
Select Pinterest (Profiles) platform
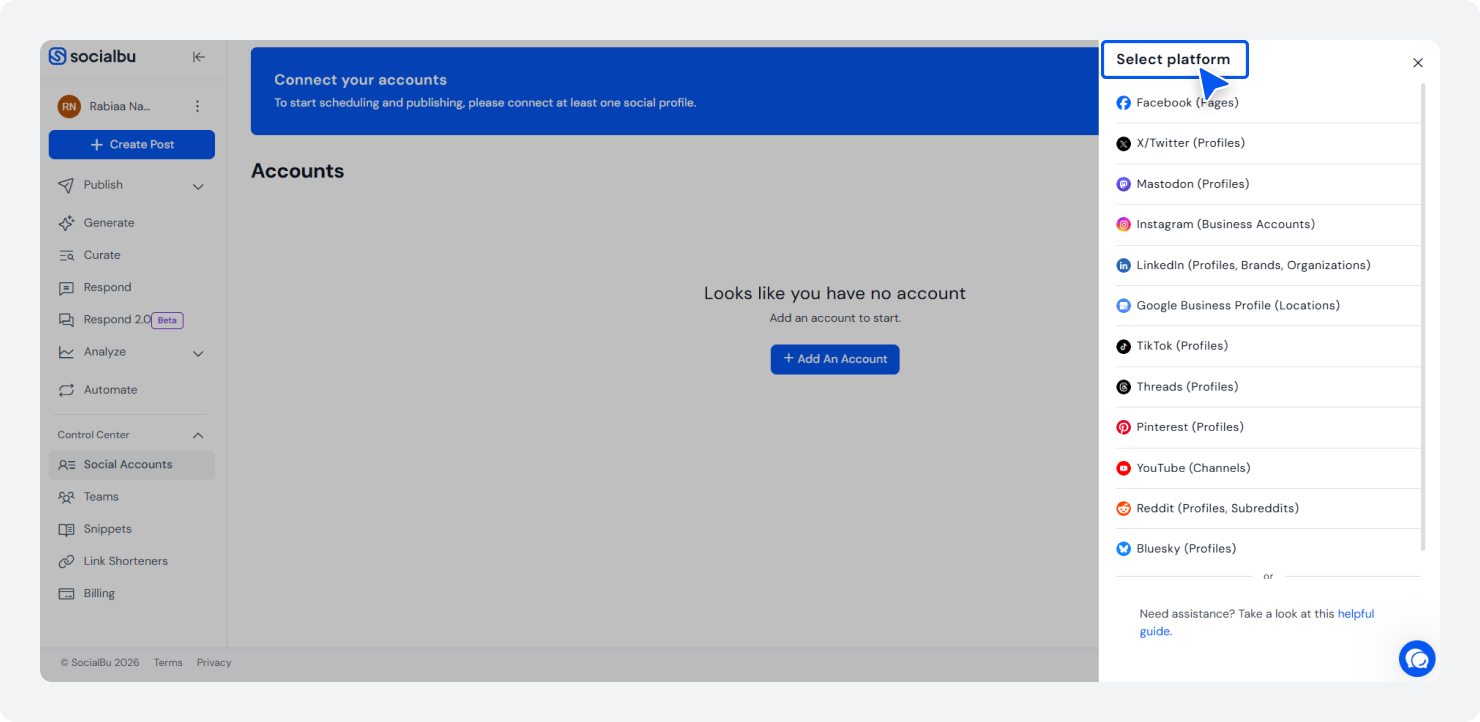(1268, 427)
